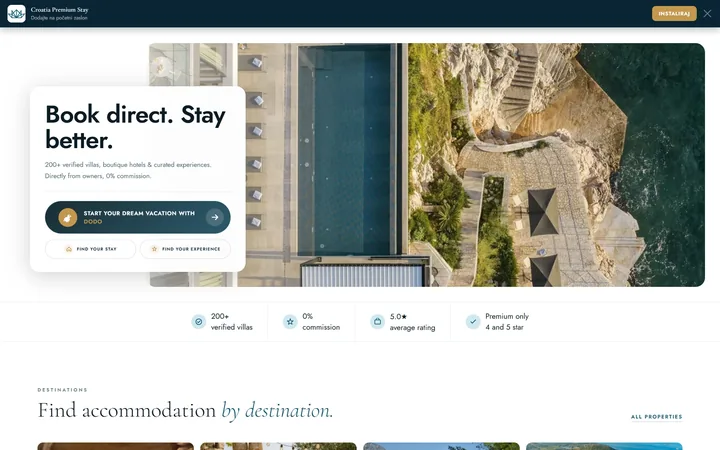
Task: Start your dream vacation with Dodo
Action: point(138,217)
